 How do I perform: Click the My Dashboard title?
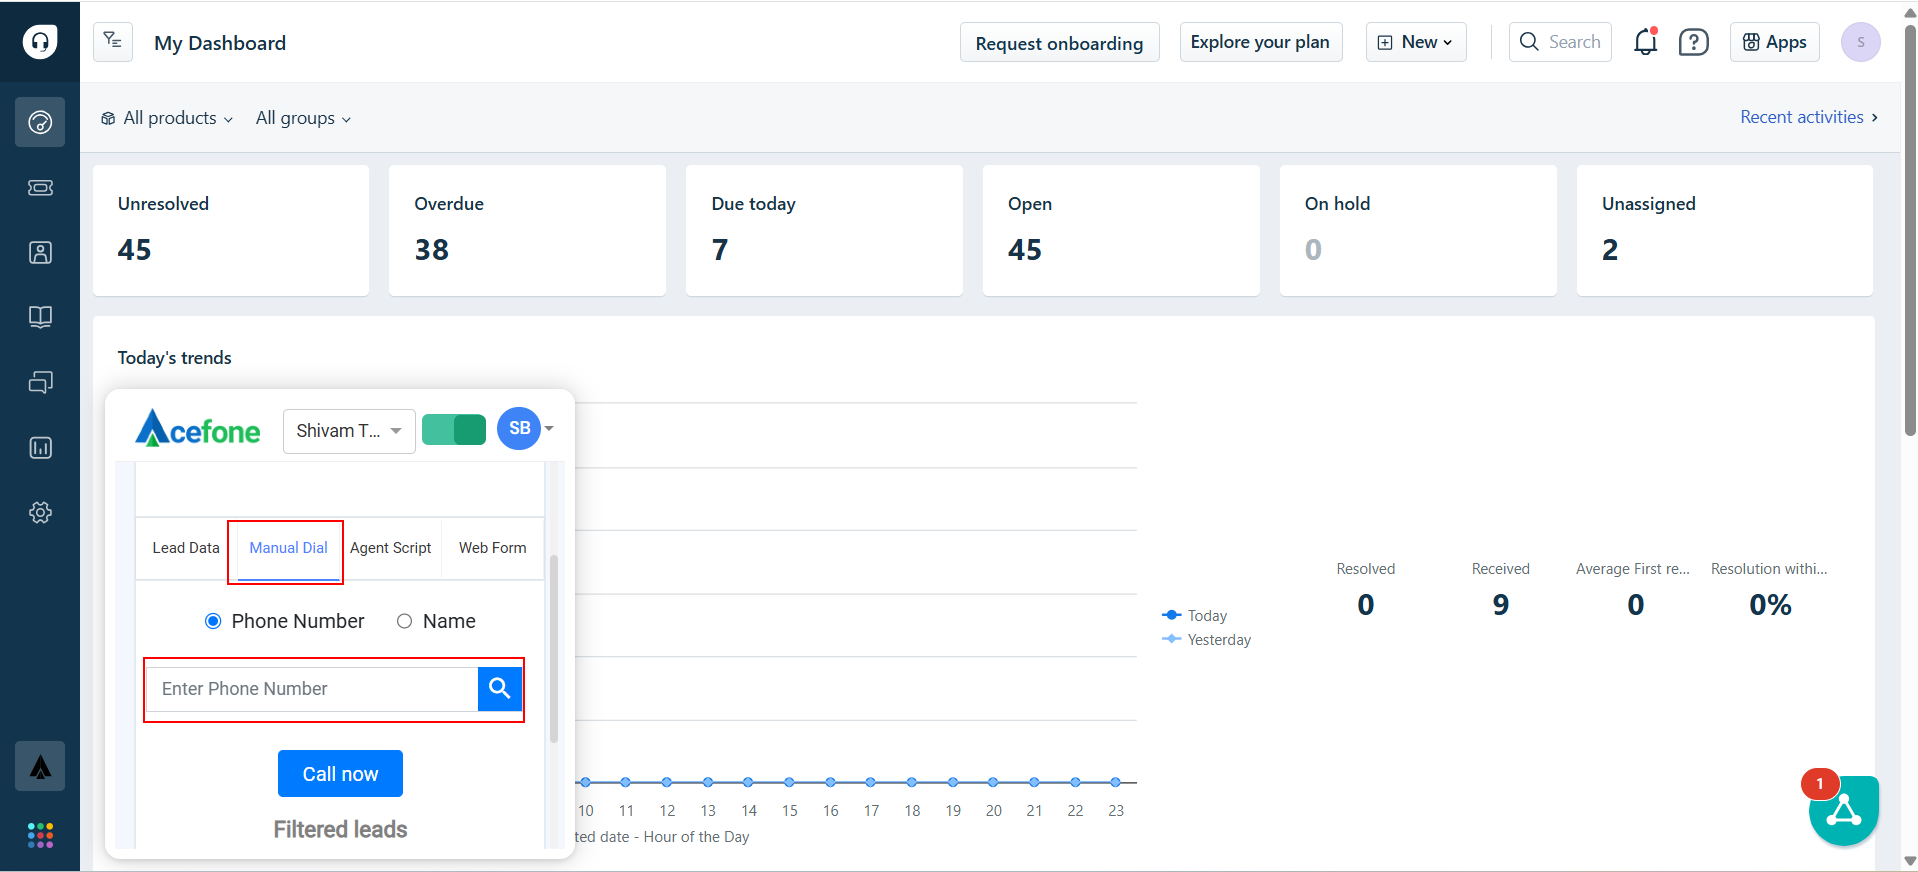(220, 43)
